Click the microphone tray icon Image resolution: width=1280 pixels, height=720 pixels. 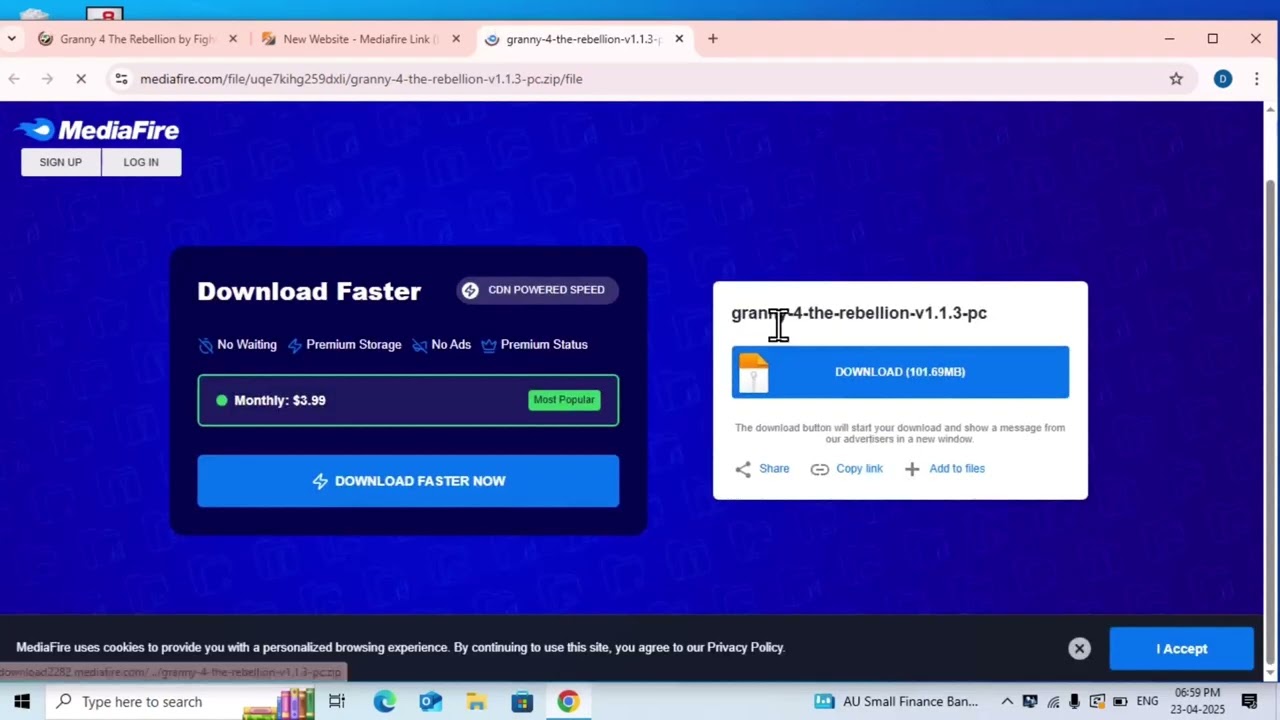pos(1075,701)
